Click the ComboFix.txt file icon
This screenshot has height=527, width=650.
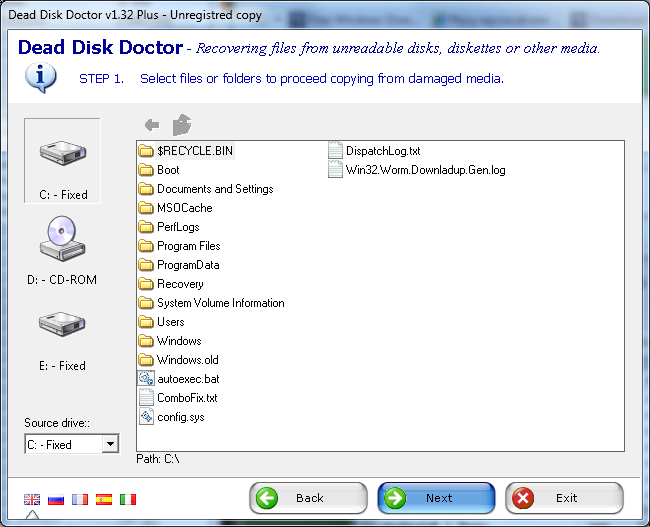pos(146,398)
